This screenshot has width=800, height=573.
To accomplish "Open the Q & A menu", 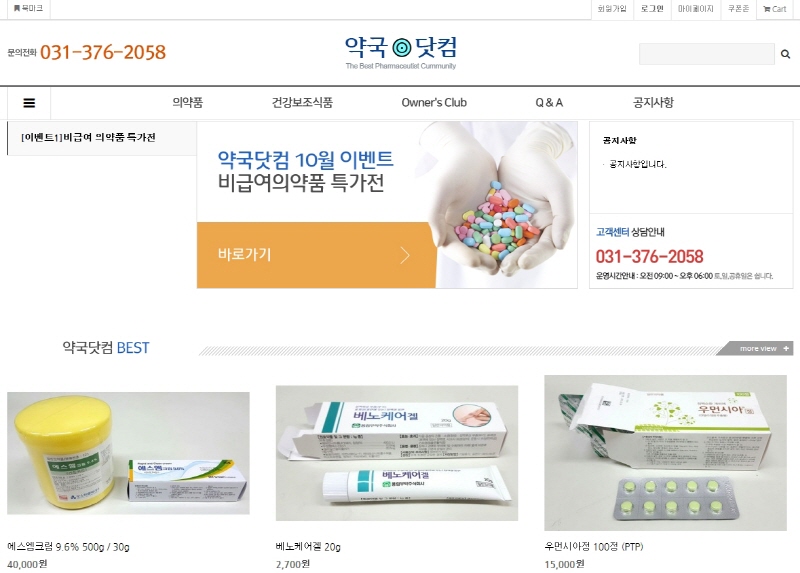I will [549, 103].
